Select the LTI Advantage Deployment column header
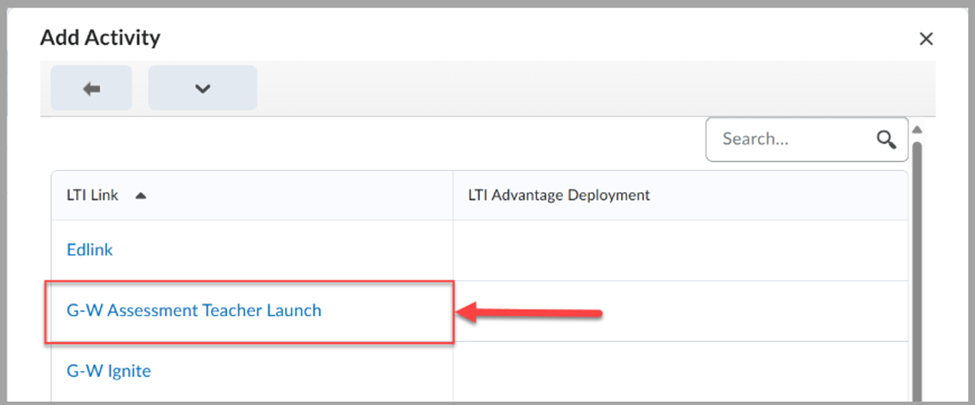 click(558, 195)
